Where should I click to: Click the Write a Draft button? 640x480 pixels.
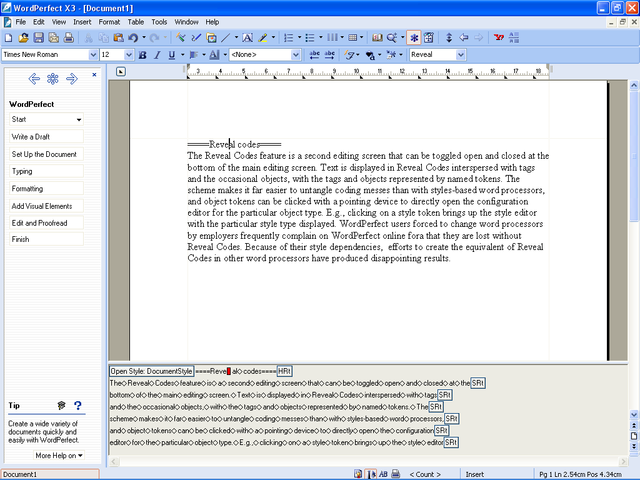point(46,137)
